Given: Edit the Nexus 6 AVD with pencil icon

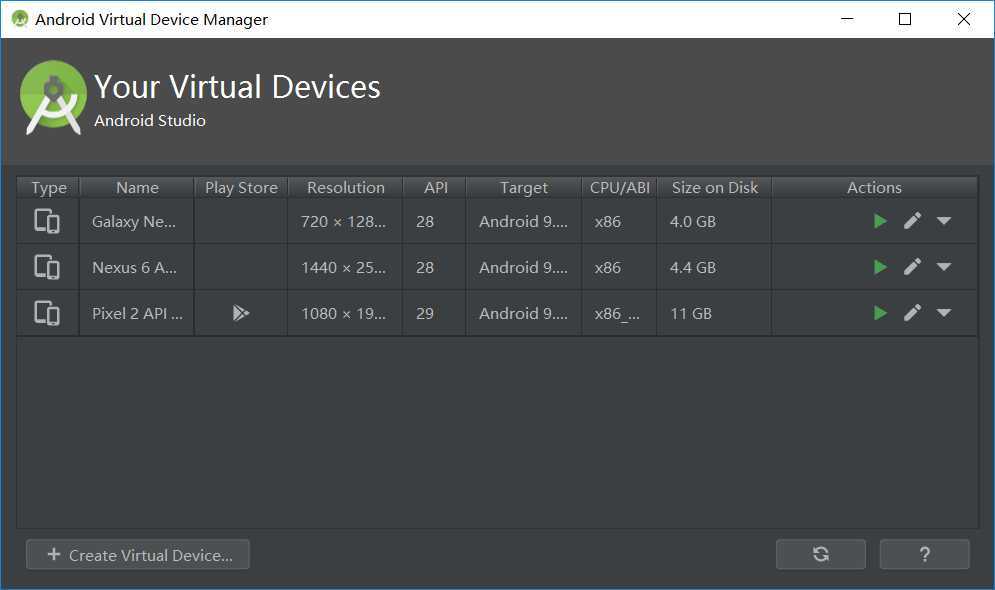Looking at the screenshot, I should click(913, 266).
